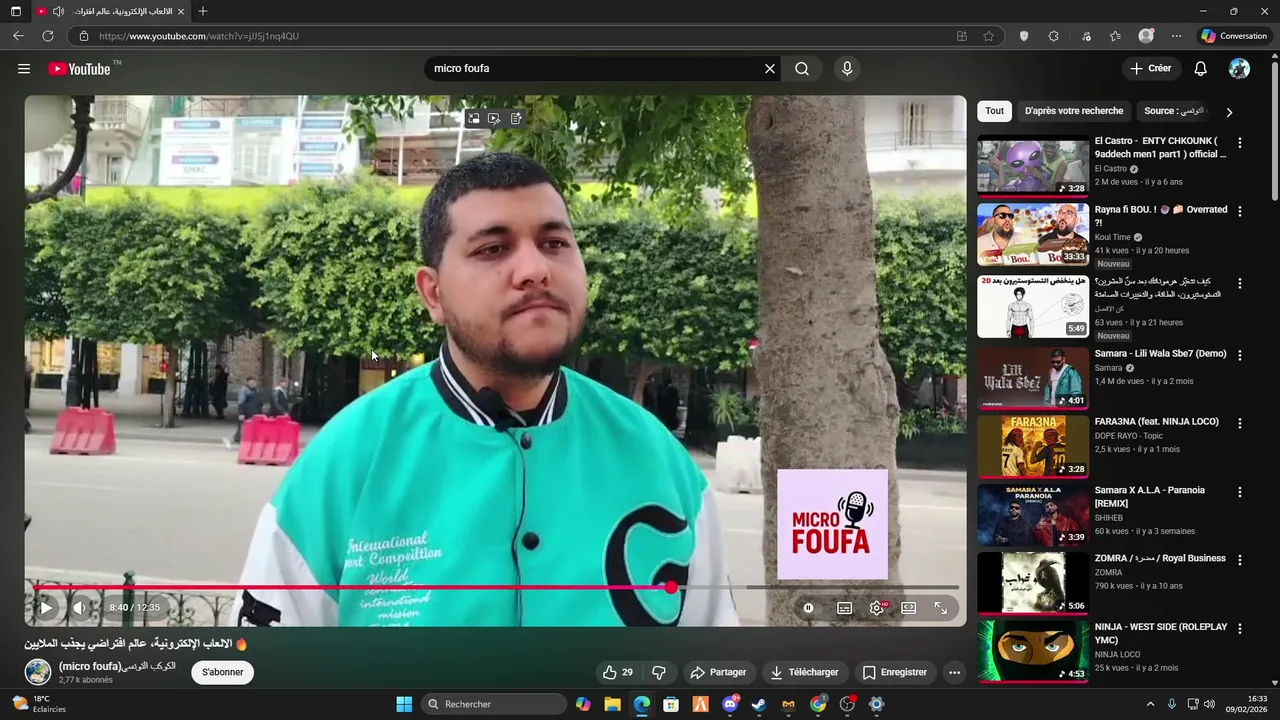The height and width of the screenshot is (720, 1280).
Task: Open browser favorites list icon
Action: pos(1115,36)
